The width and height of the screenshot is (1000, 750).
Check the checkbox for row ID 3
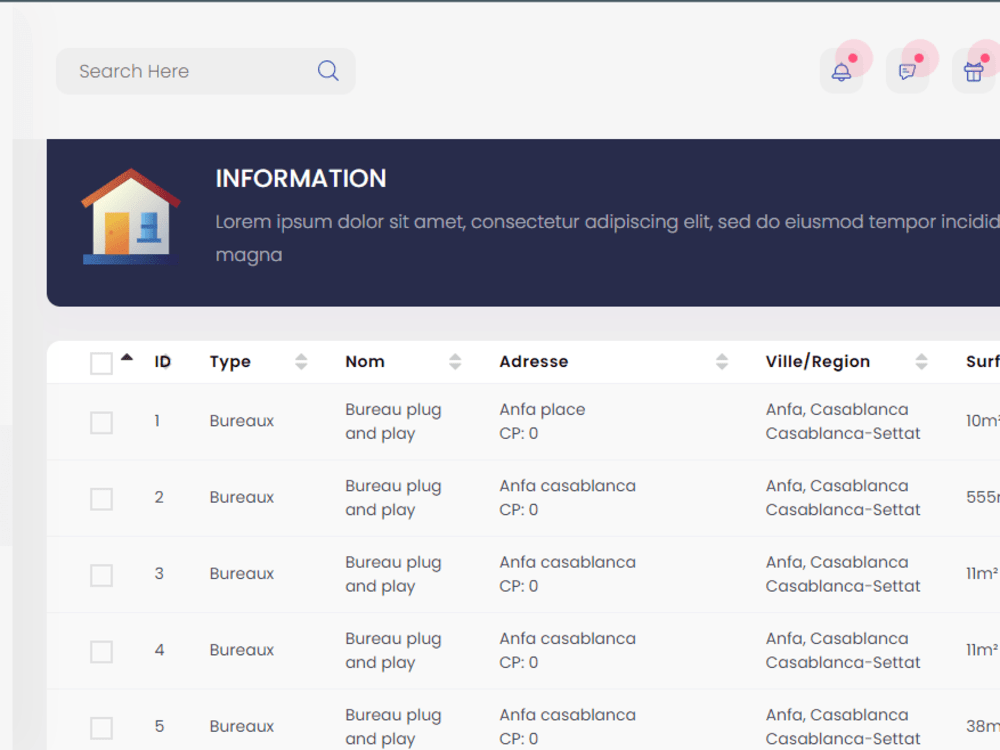pos(101,575)
